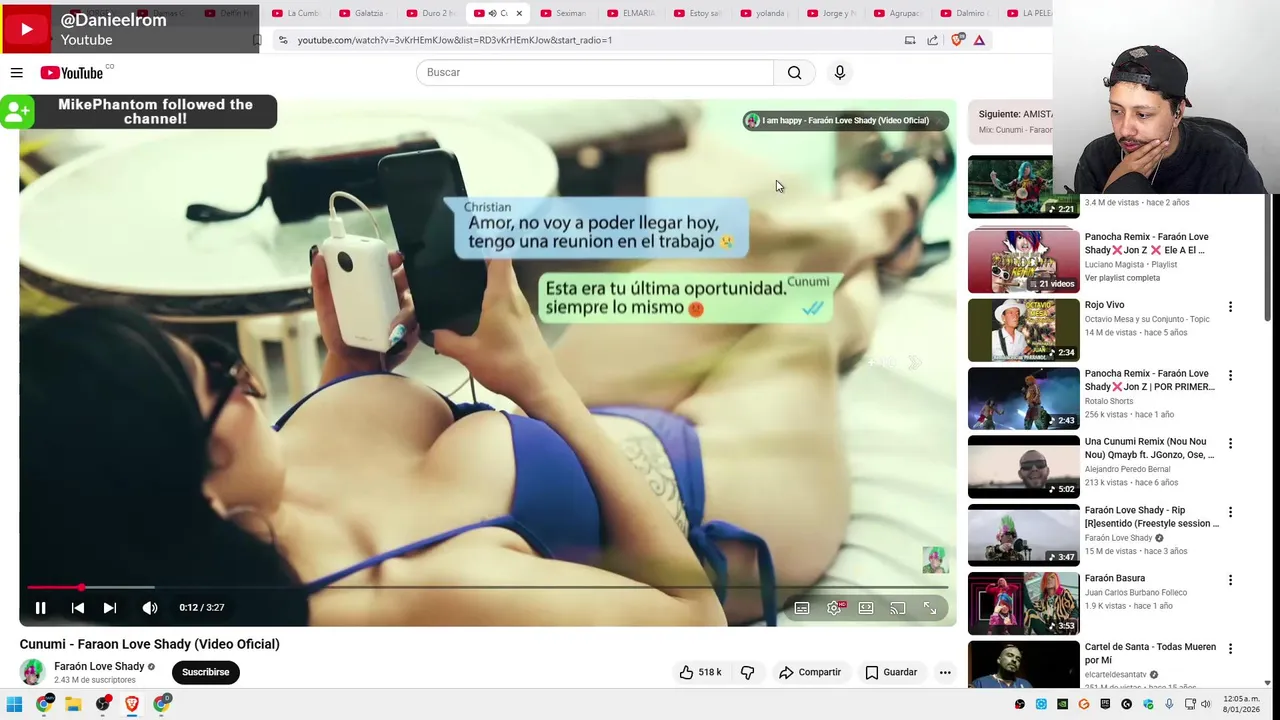Screen dimensions: 1280x720
Task: Open Una Cunumi Remix thumbnail
Action: (x=1024, y=466)
